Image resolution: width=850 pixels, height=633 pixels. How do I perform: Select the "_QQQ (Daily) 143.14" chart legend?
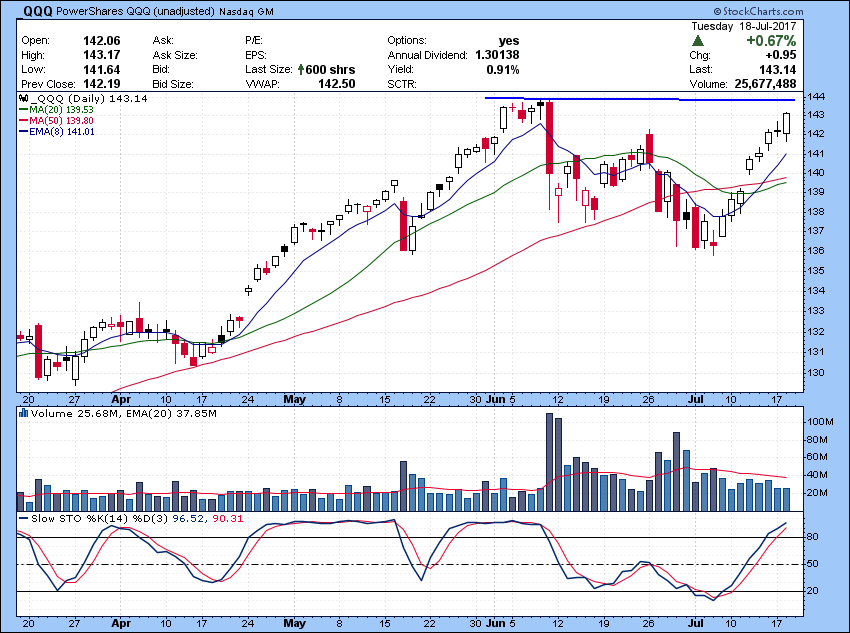[88, 99]
